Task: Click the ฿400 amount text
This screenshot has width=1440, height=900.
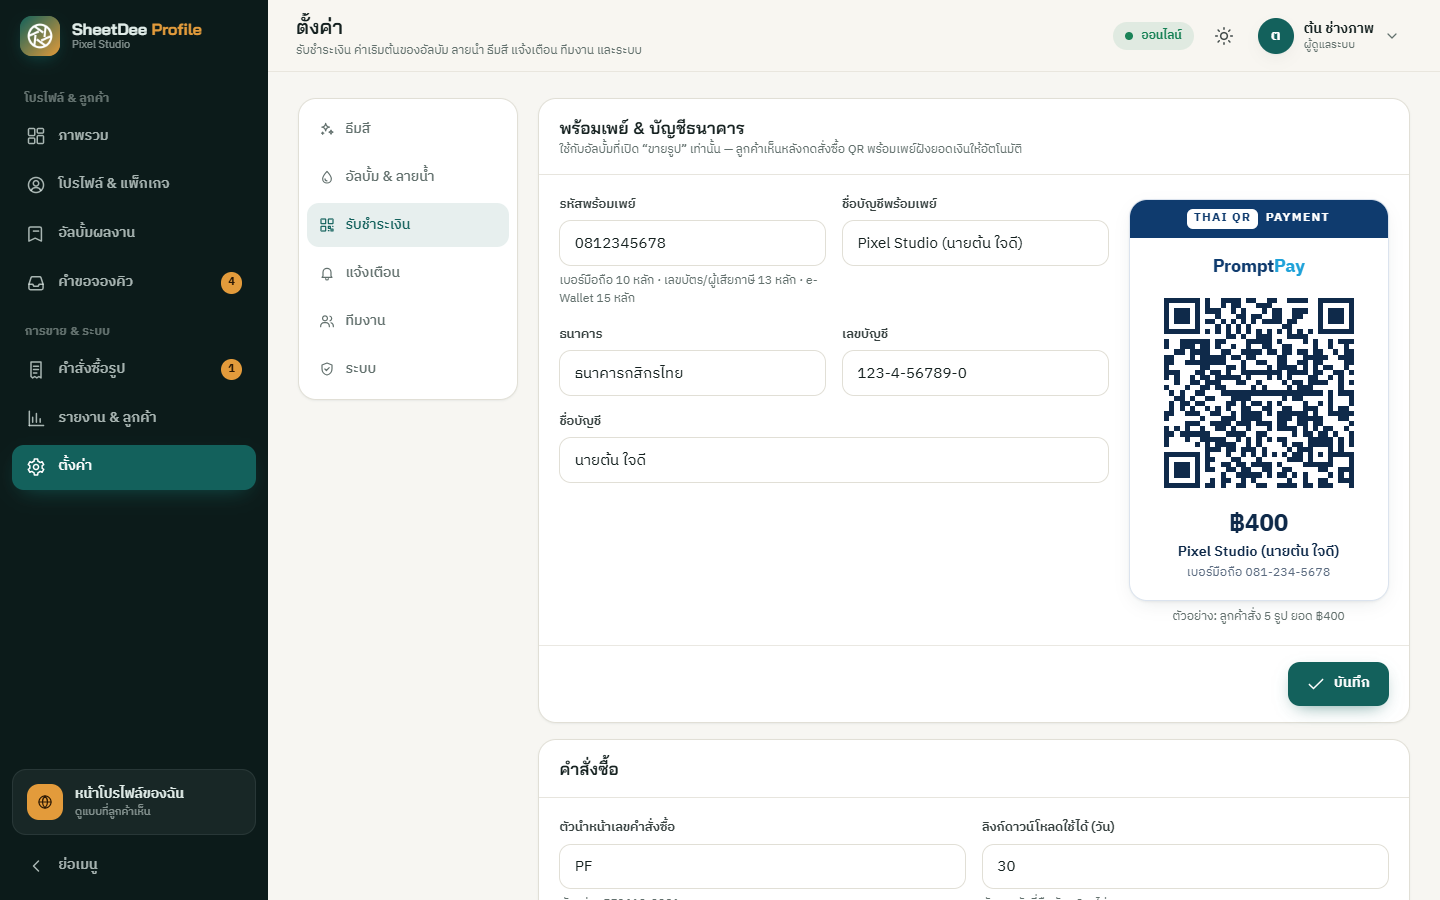Action: click(1259, 523)
